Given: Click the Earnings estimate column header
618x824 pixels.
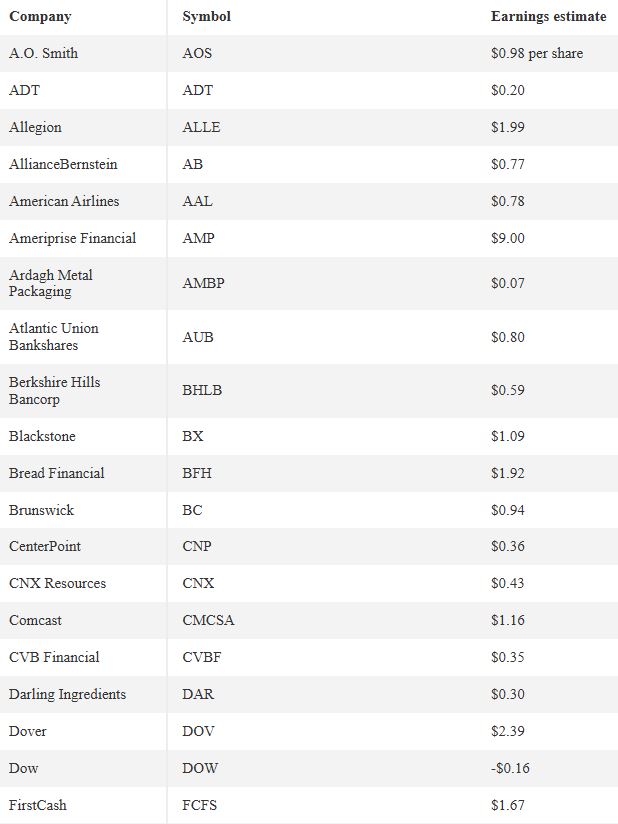Looking at the screenshot, I should tap(549, 16).
